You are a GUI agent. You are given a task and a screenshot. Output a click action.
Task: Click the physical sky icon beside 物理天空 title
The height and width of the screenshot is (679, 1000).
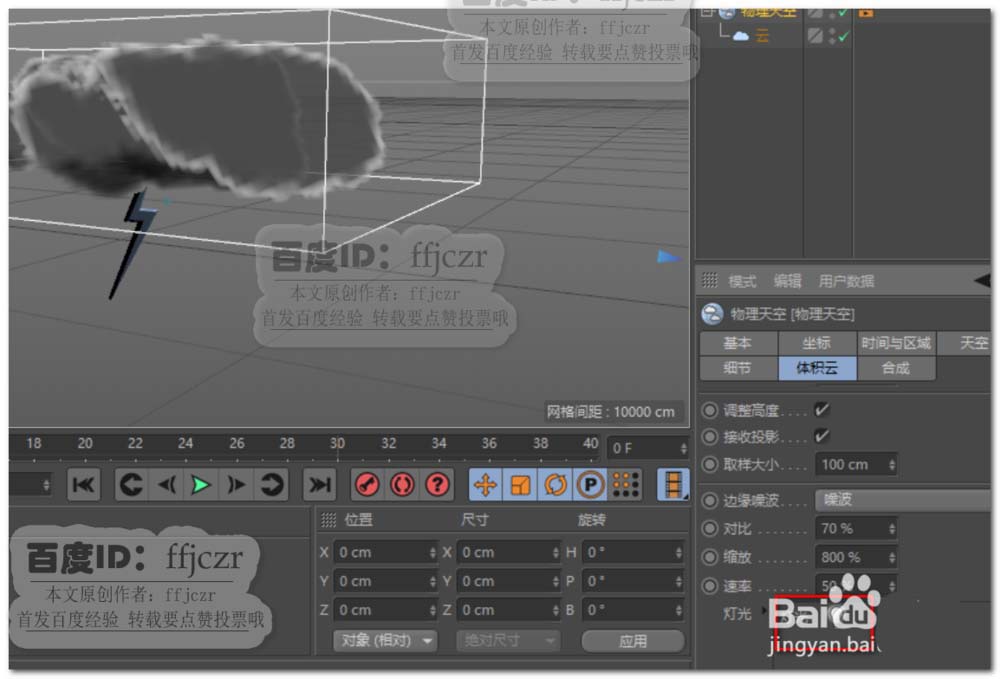pos(712,314)
